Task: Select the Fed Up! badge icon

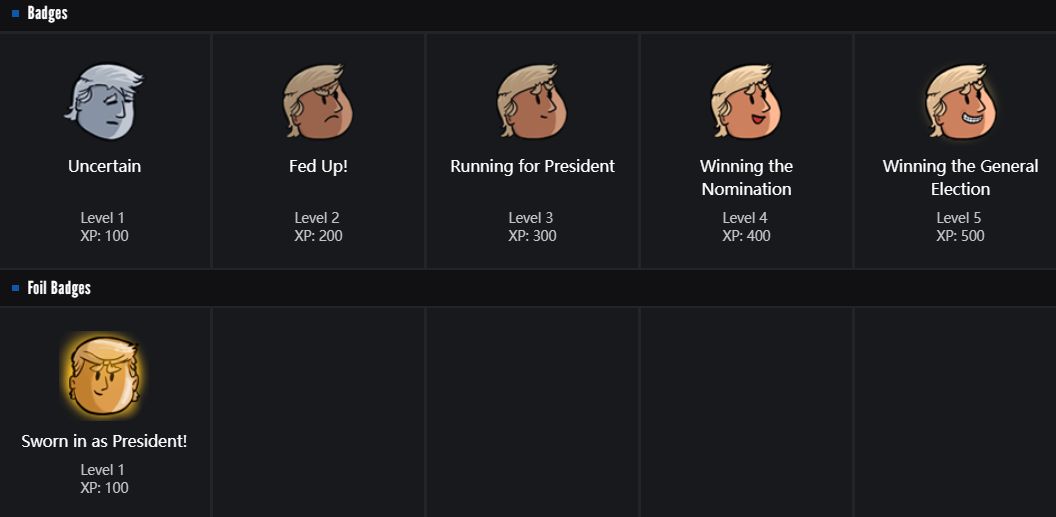Action: (318, 102)
